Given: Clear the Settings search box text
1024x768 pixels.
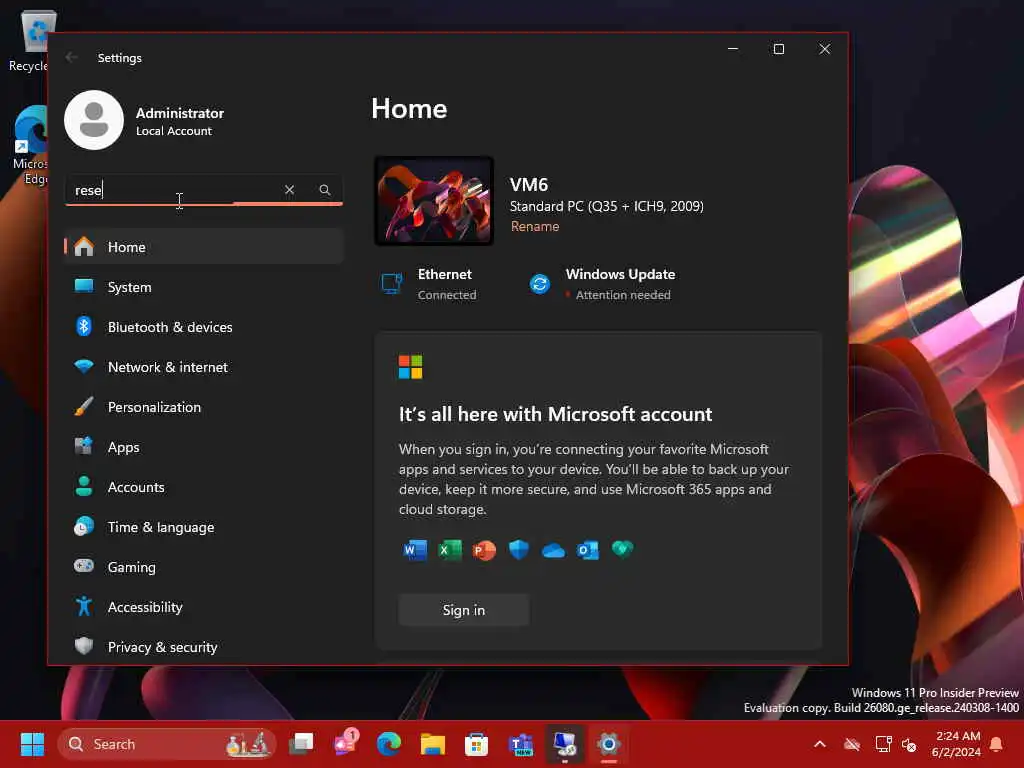Looking at the screenshot, I should pyautogui.click(x=289, y=190).
